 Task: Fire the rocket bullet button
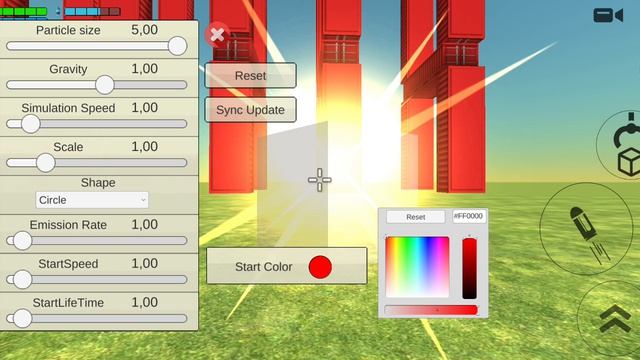586,229
